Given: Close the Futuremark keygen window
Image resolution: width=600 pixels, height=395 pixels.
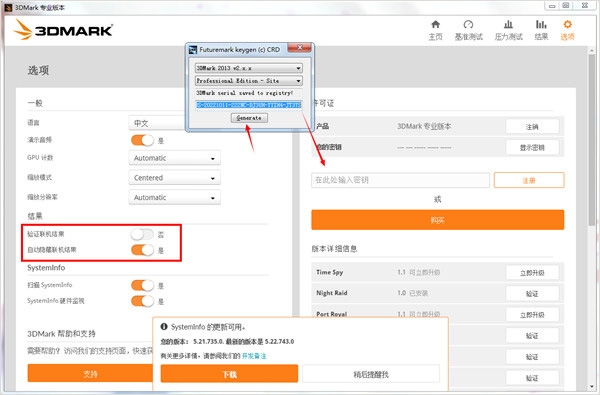Looking at the screenshot, I should 300,47.
